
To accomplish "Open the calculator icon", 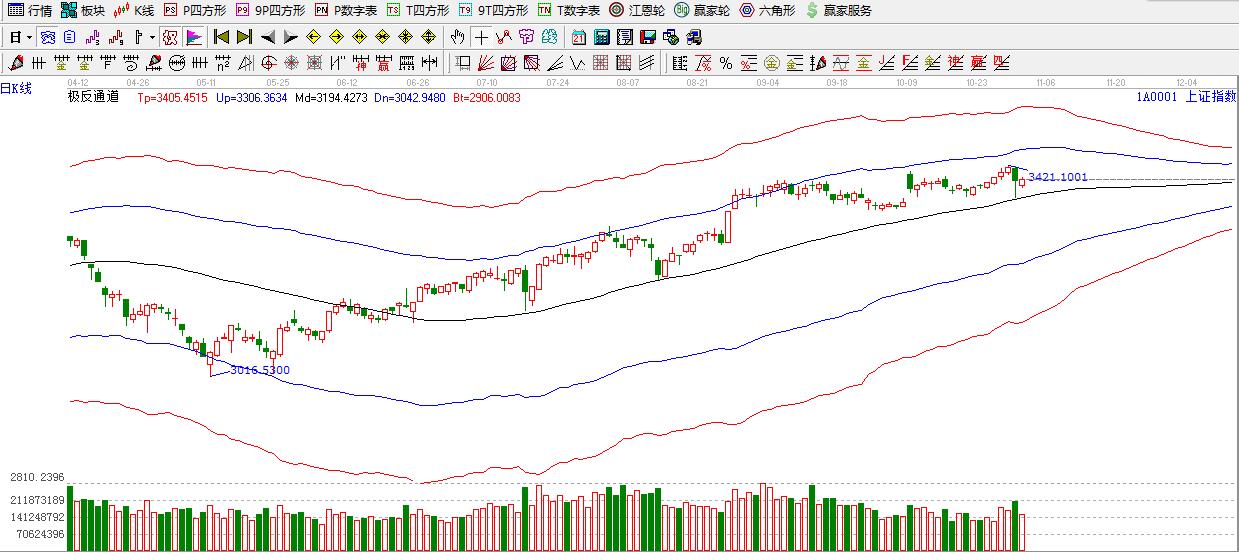I will 602,38.
